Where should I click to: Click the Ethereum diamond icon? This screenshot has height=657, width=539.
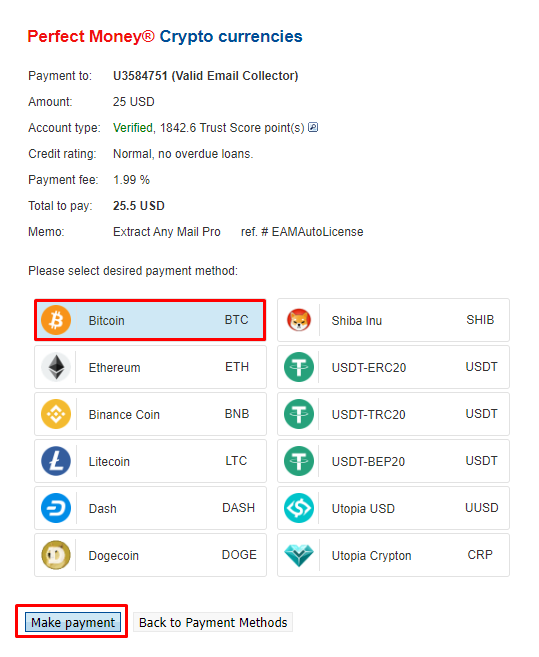point(56,367)
